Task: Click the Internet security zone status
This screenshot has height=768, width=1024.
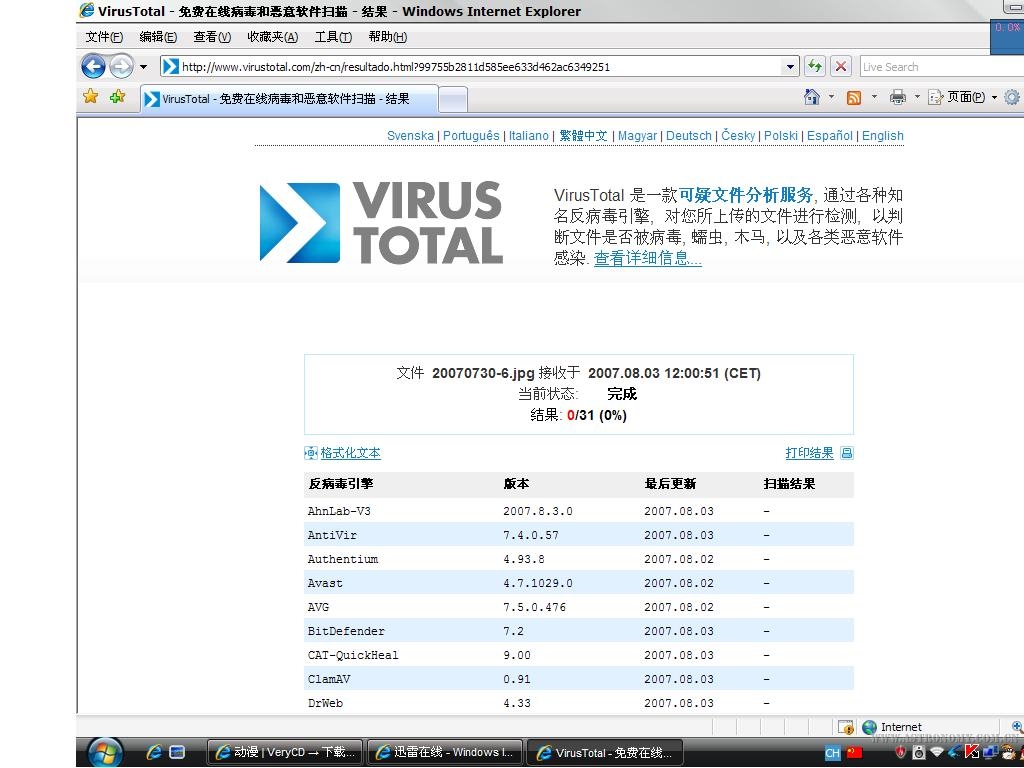Action: [x=892, y=727]
